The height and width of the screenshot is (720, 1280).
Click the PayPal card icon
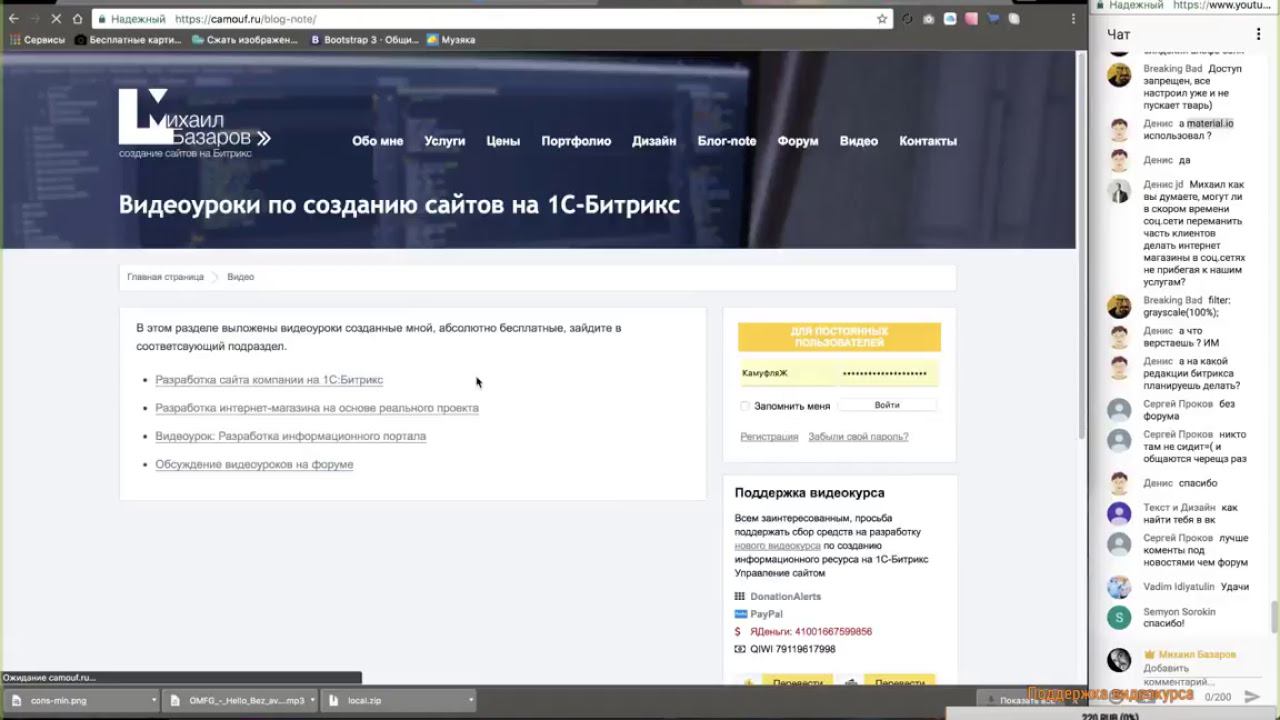(x=740, y=614)
